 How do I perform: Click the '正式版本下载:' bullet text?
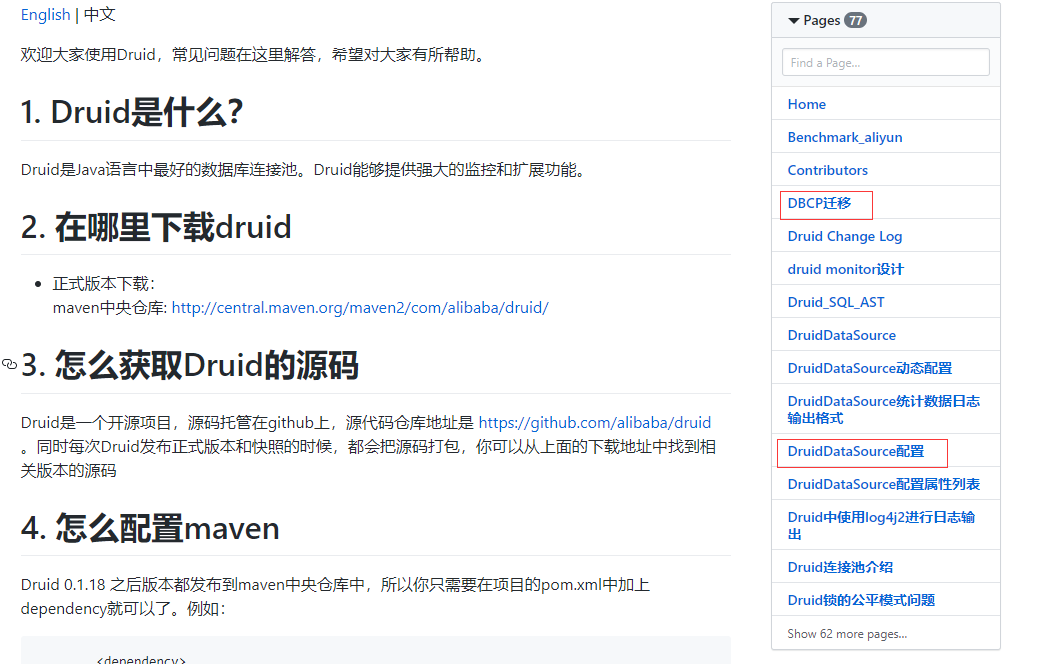tap(103, 284)
